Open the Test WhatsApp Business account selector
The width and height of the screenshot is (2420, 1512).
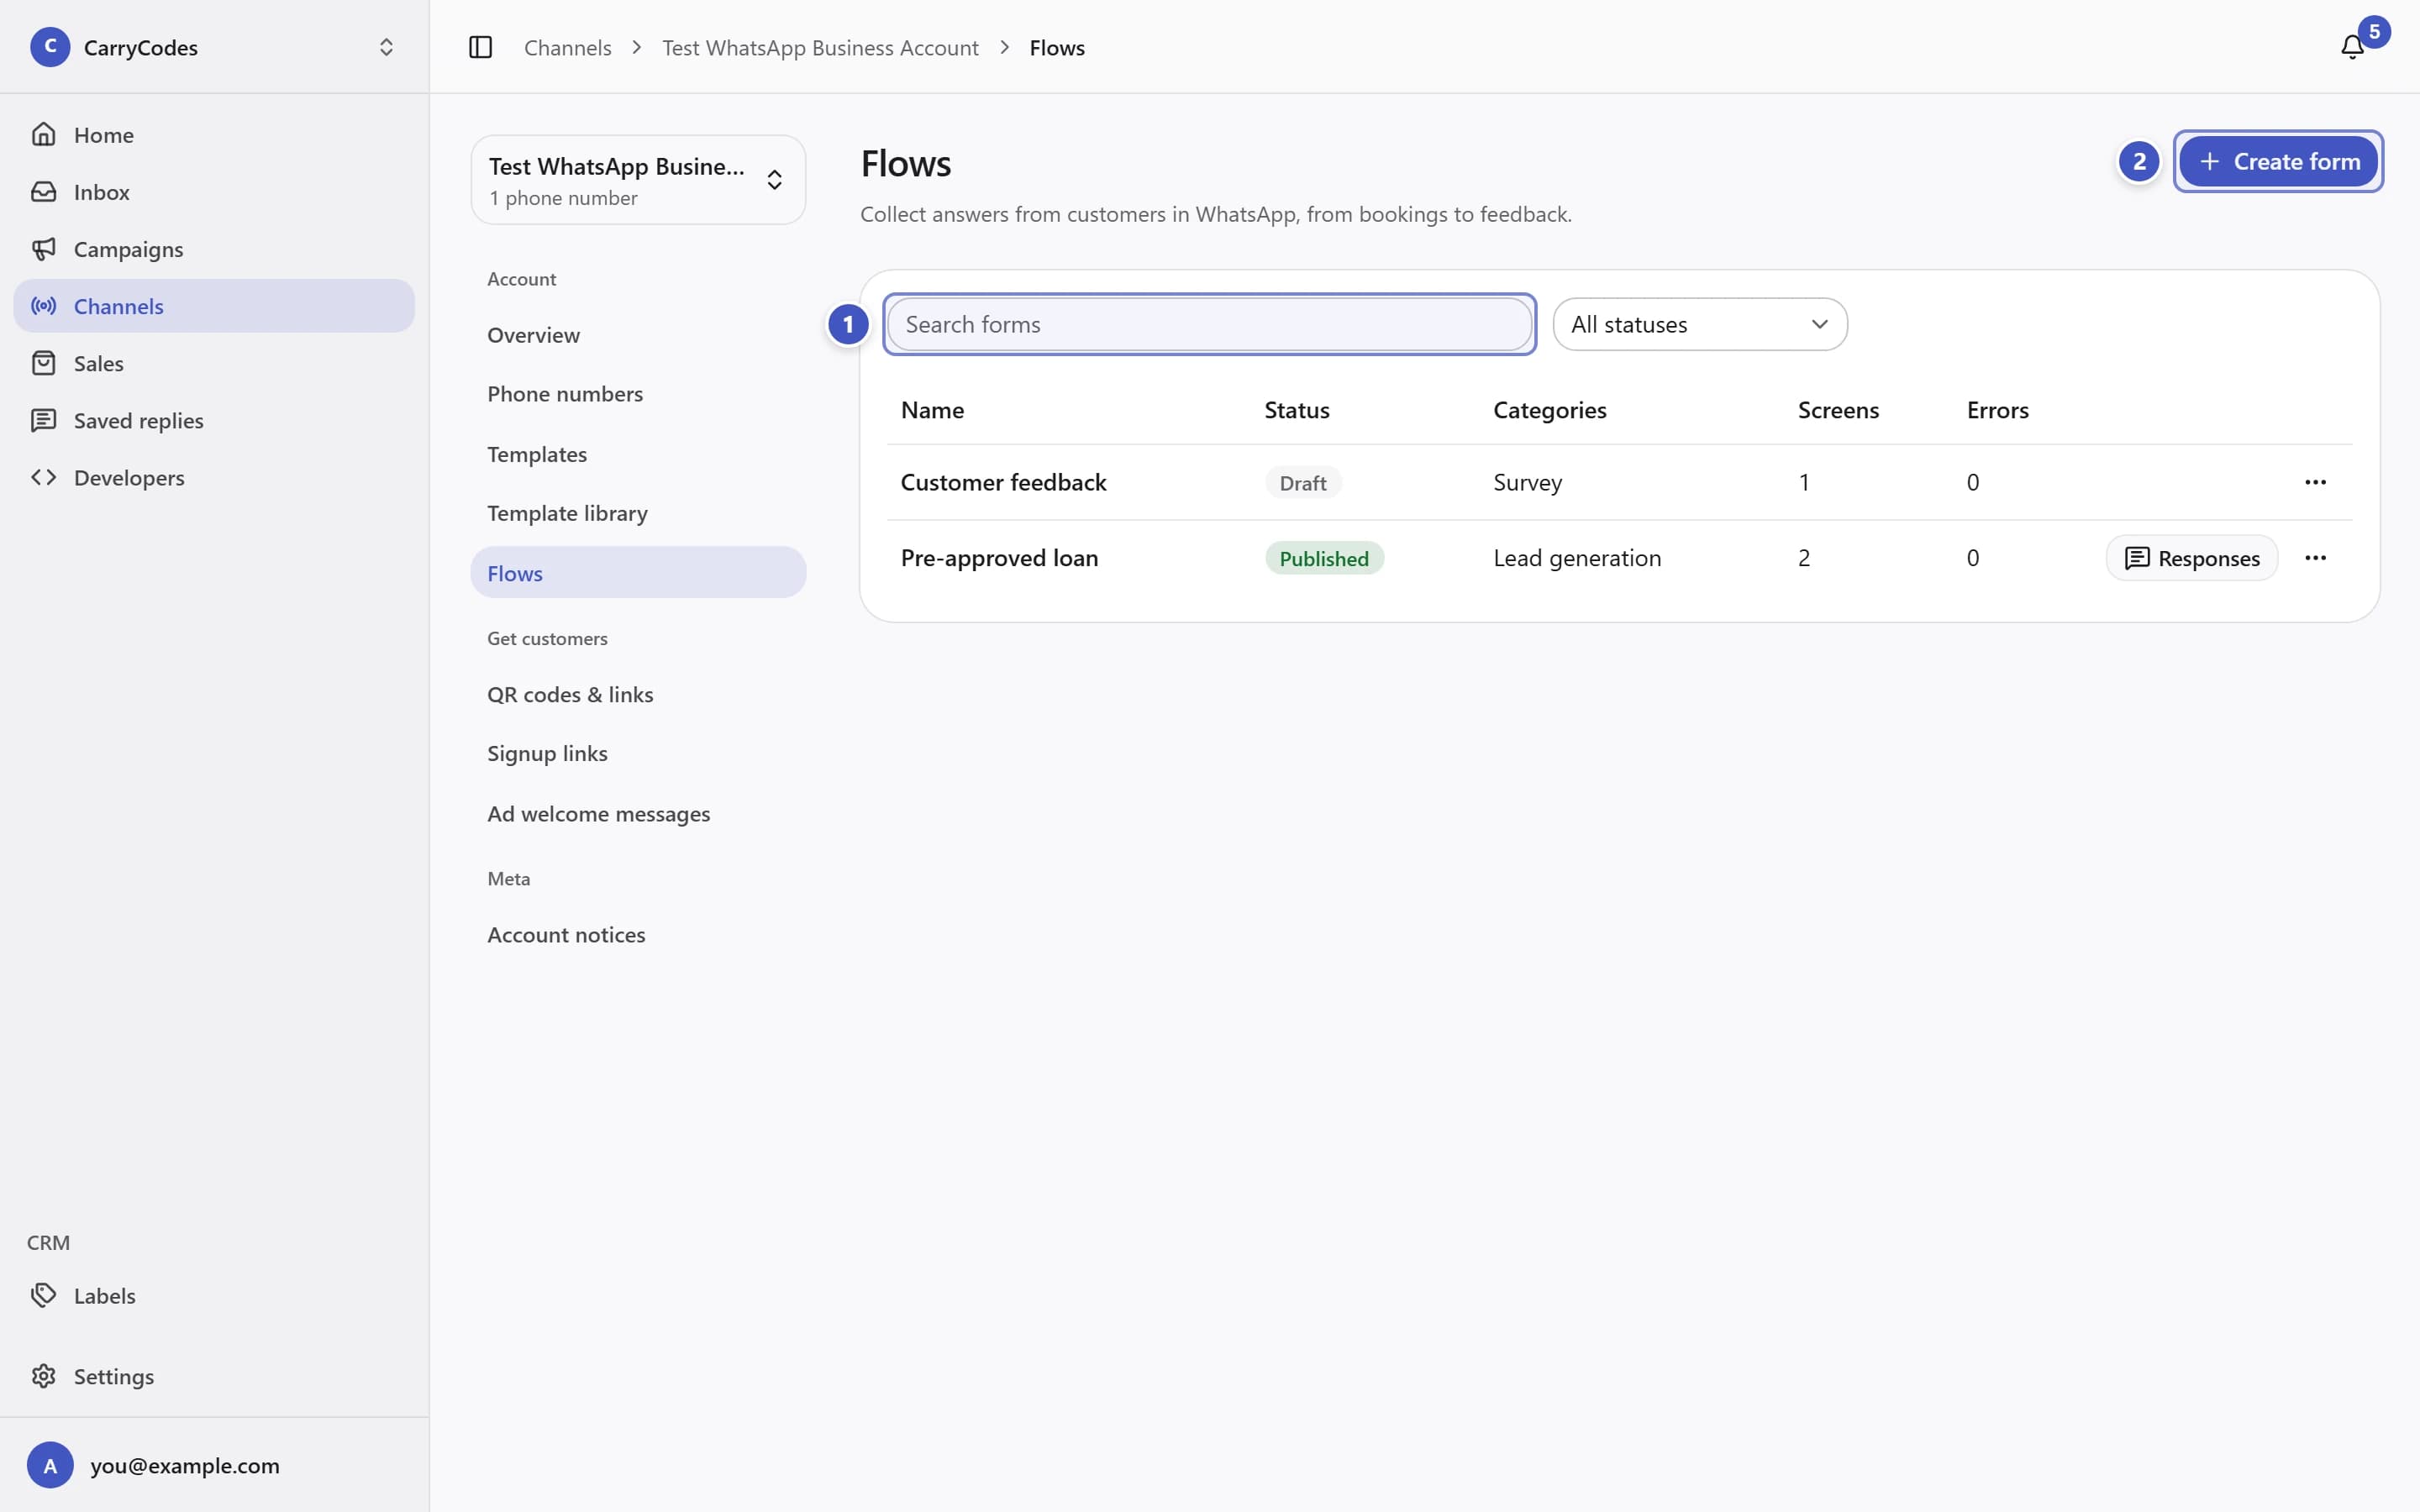pos(638,180)
